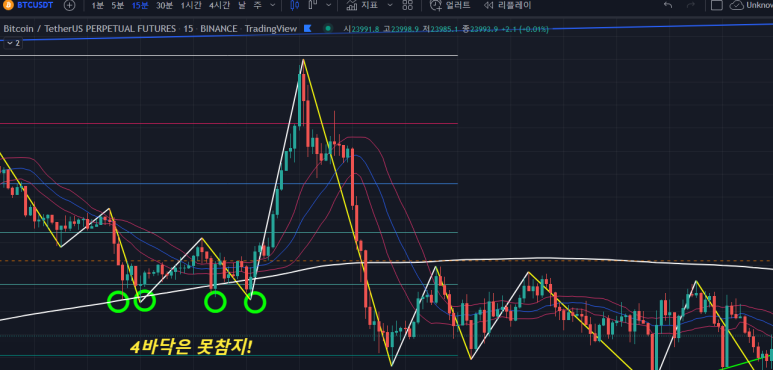The image size is (773, 370).
Task: Select the 5분 timeframe
Action: pyautogui.click(x=118, y=5)
